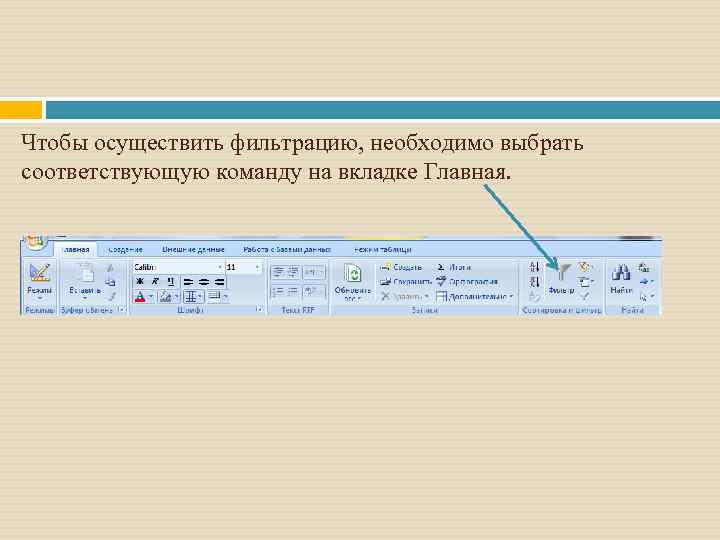Click the Replace icon in Найти group
The height and width of the screenshot is (540, 720).
point(644,267)
